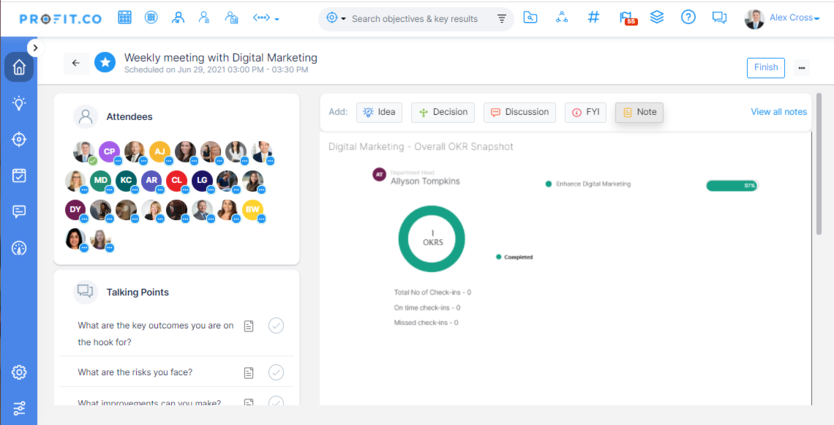The width and height of the screenshot is (834, 425).
Task: Click the search objectives and key results field
Action: tap(415, 19)
